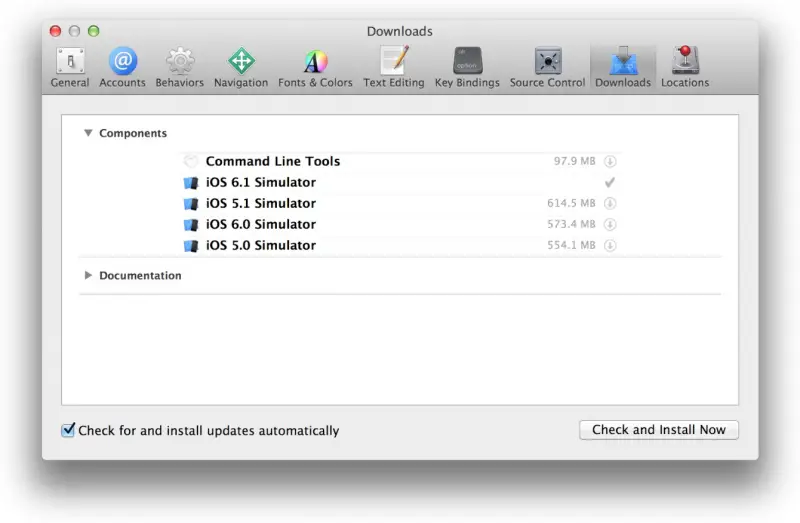
Task: Click the 97.9 MB size value
Action: tap(574, 161)
